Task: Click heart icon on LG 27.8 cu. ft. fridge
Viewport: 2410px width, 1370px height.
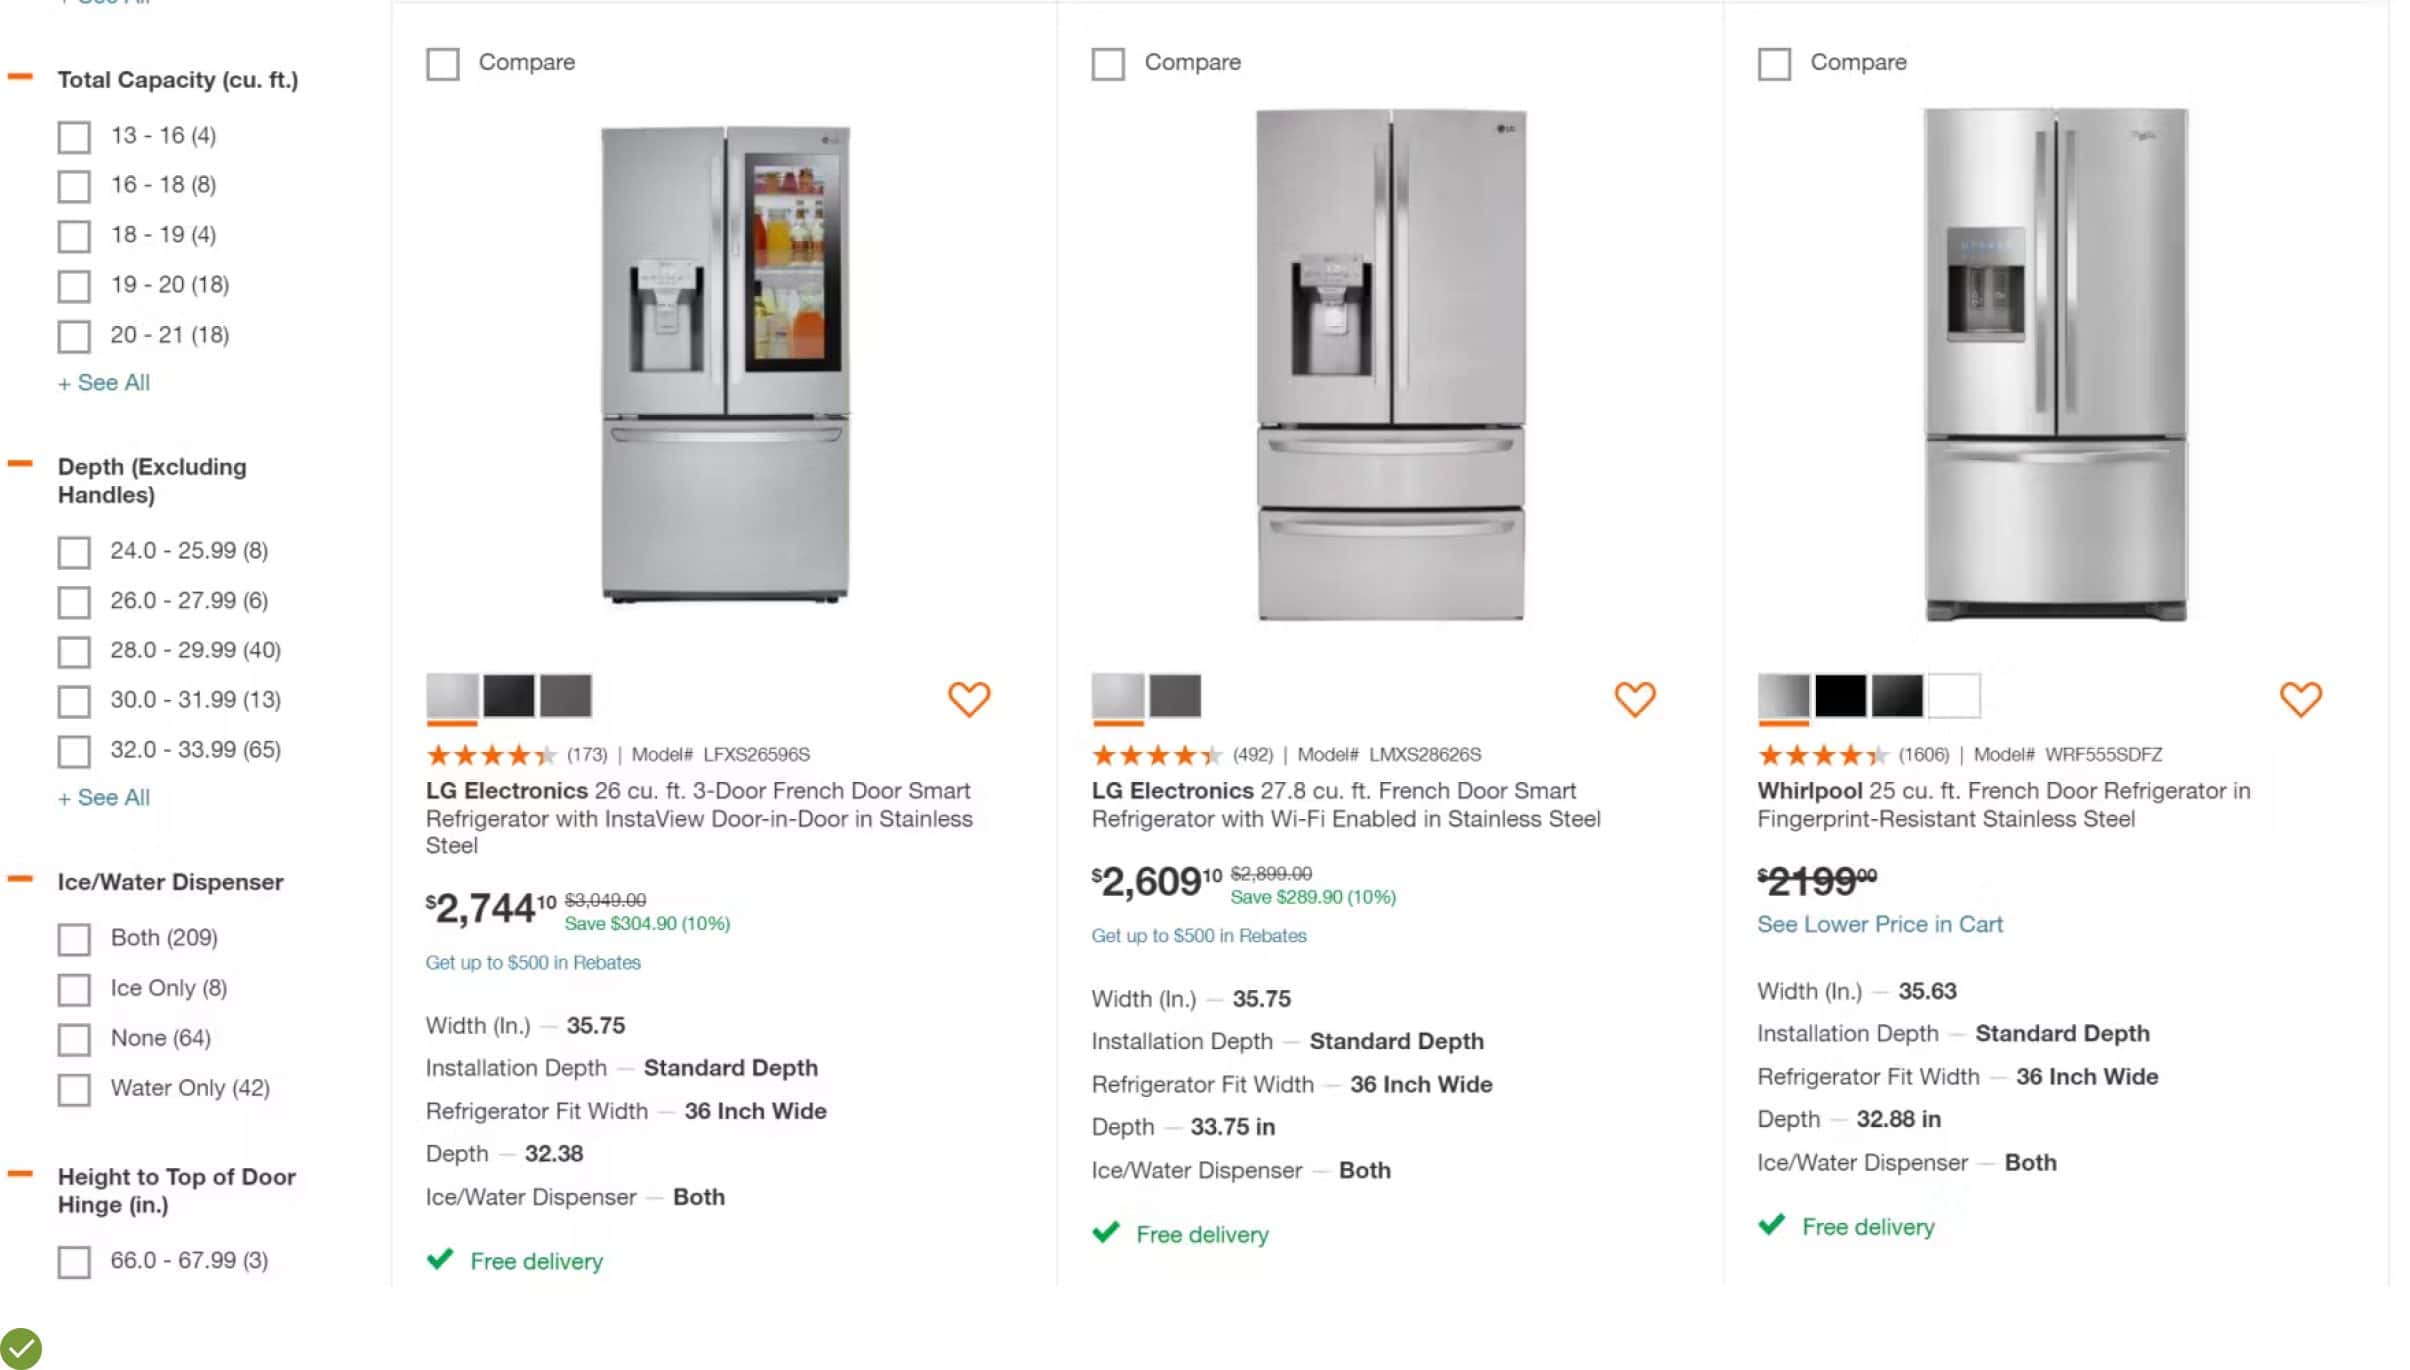Action: (1634, 699)
